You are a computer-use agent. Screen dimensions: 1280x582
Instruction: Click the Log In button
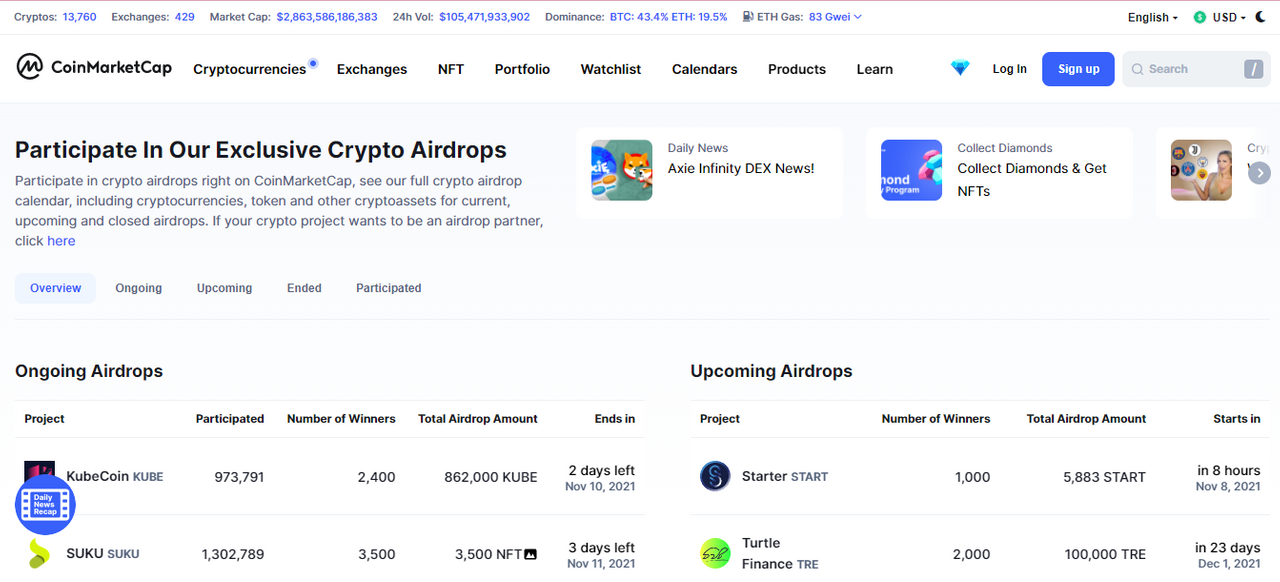1009,69
